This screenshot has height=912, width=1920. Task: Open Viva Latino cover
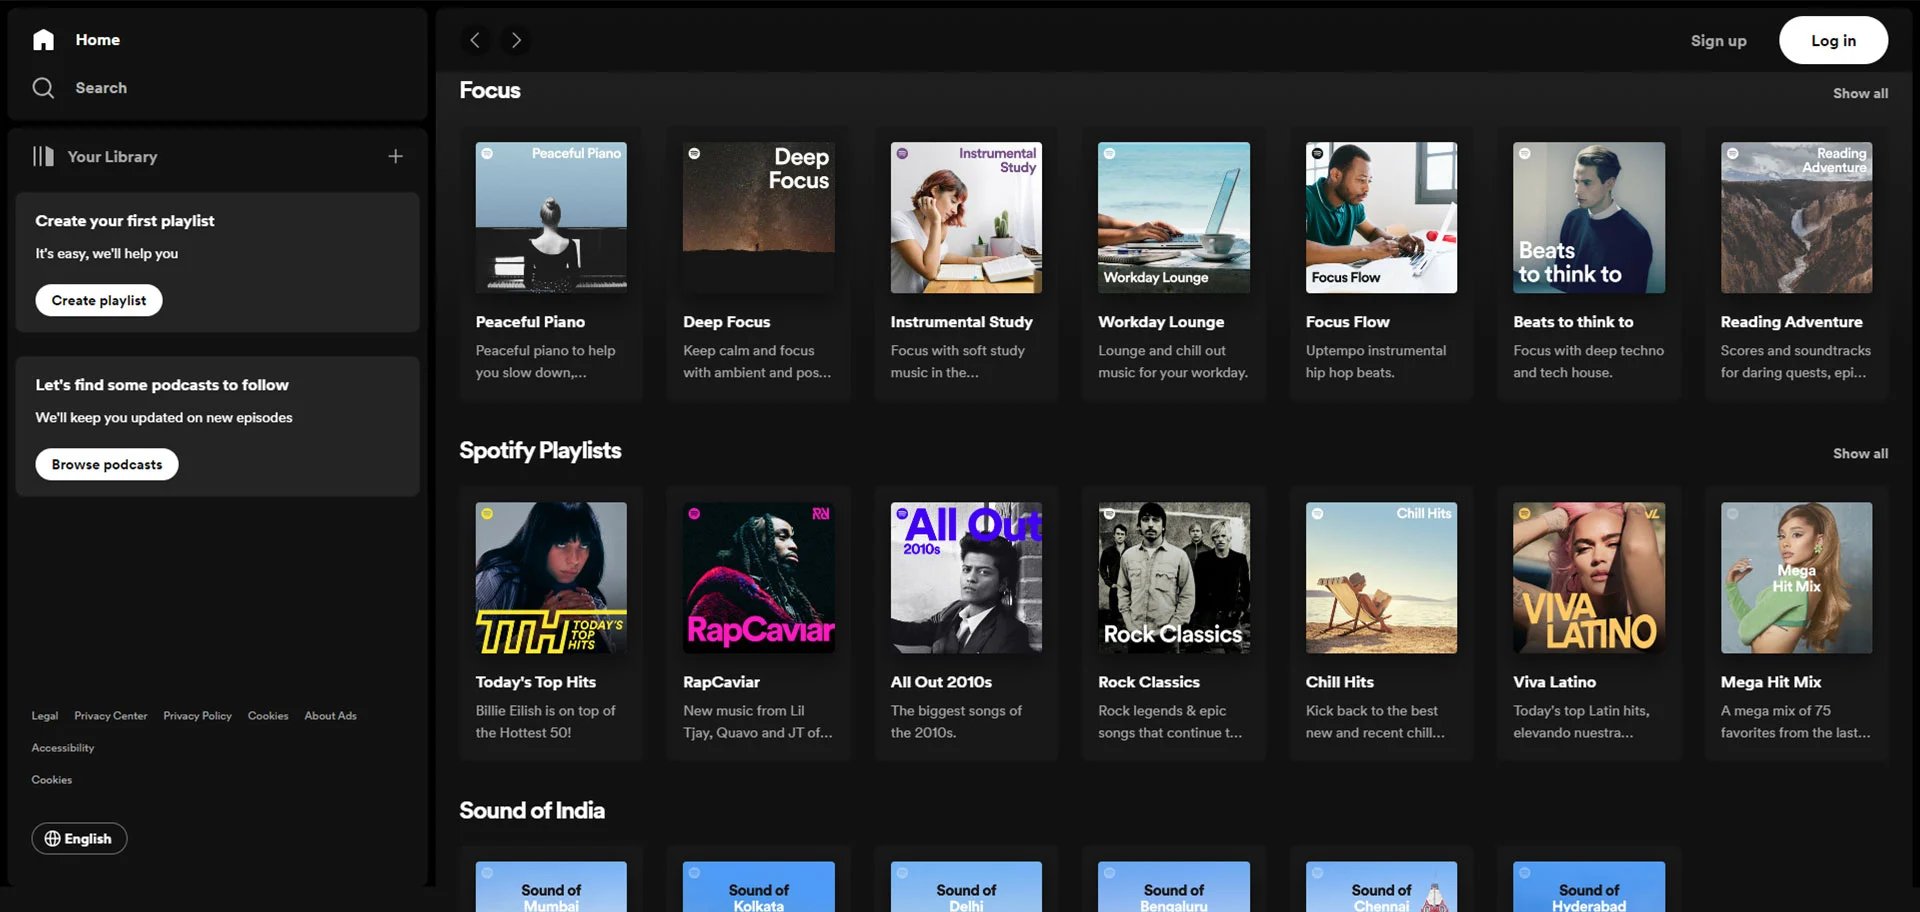(x=1589, y=577)
